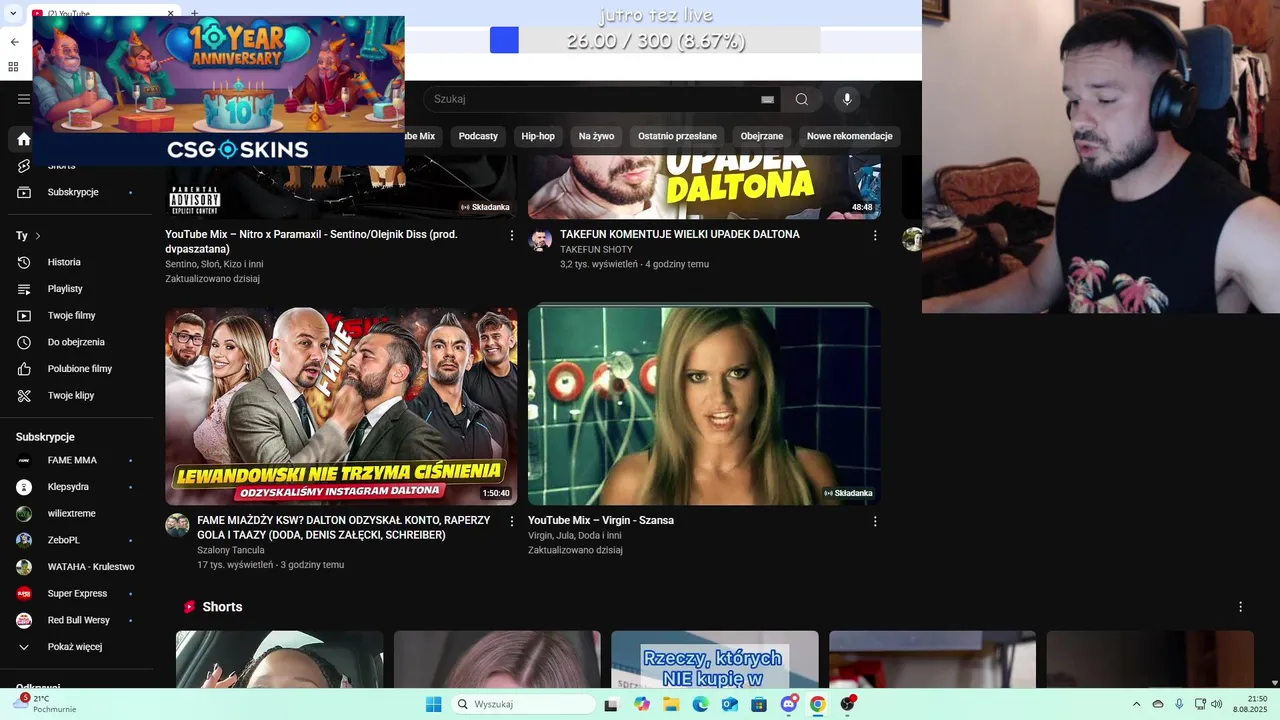Select the Hip-hop filter chip
The width and height of the screenshot is (1280, 720).
point(538,136)
